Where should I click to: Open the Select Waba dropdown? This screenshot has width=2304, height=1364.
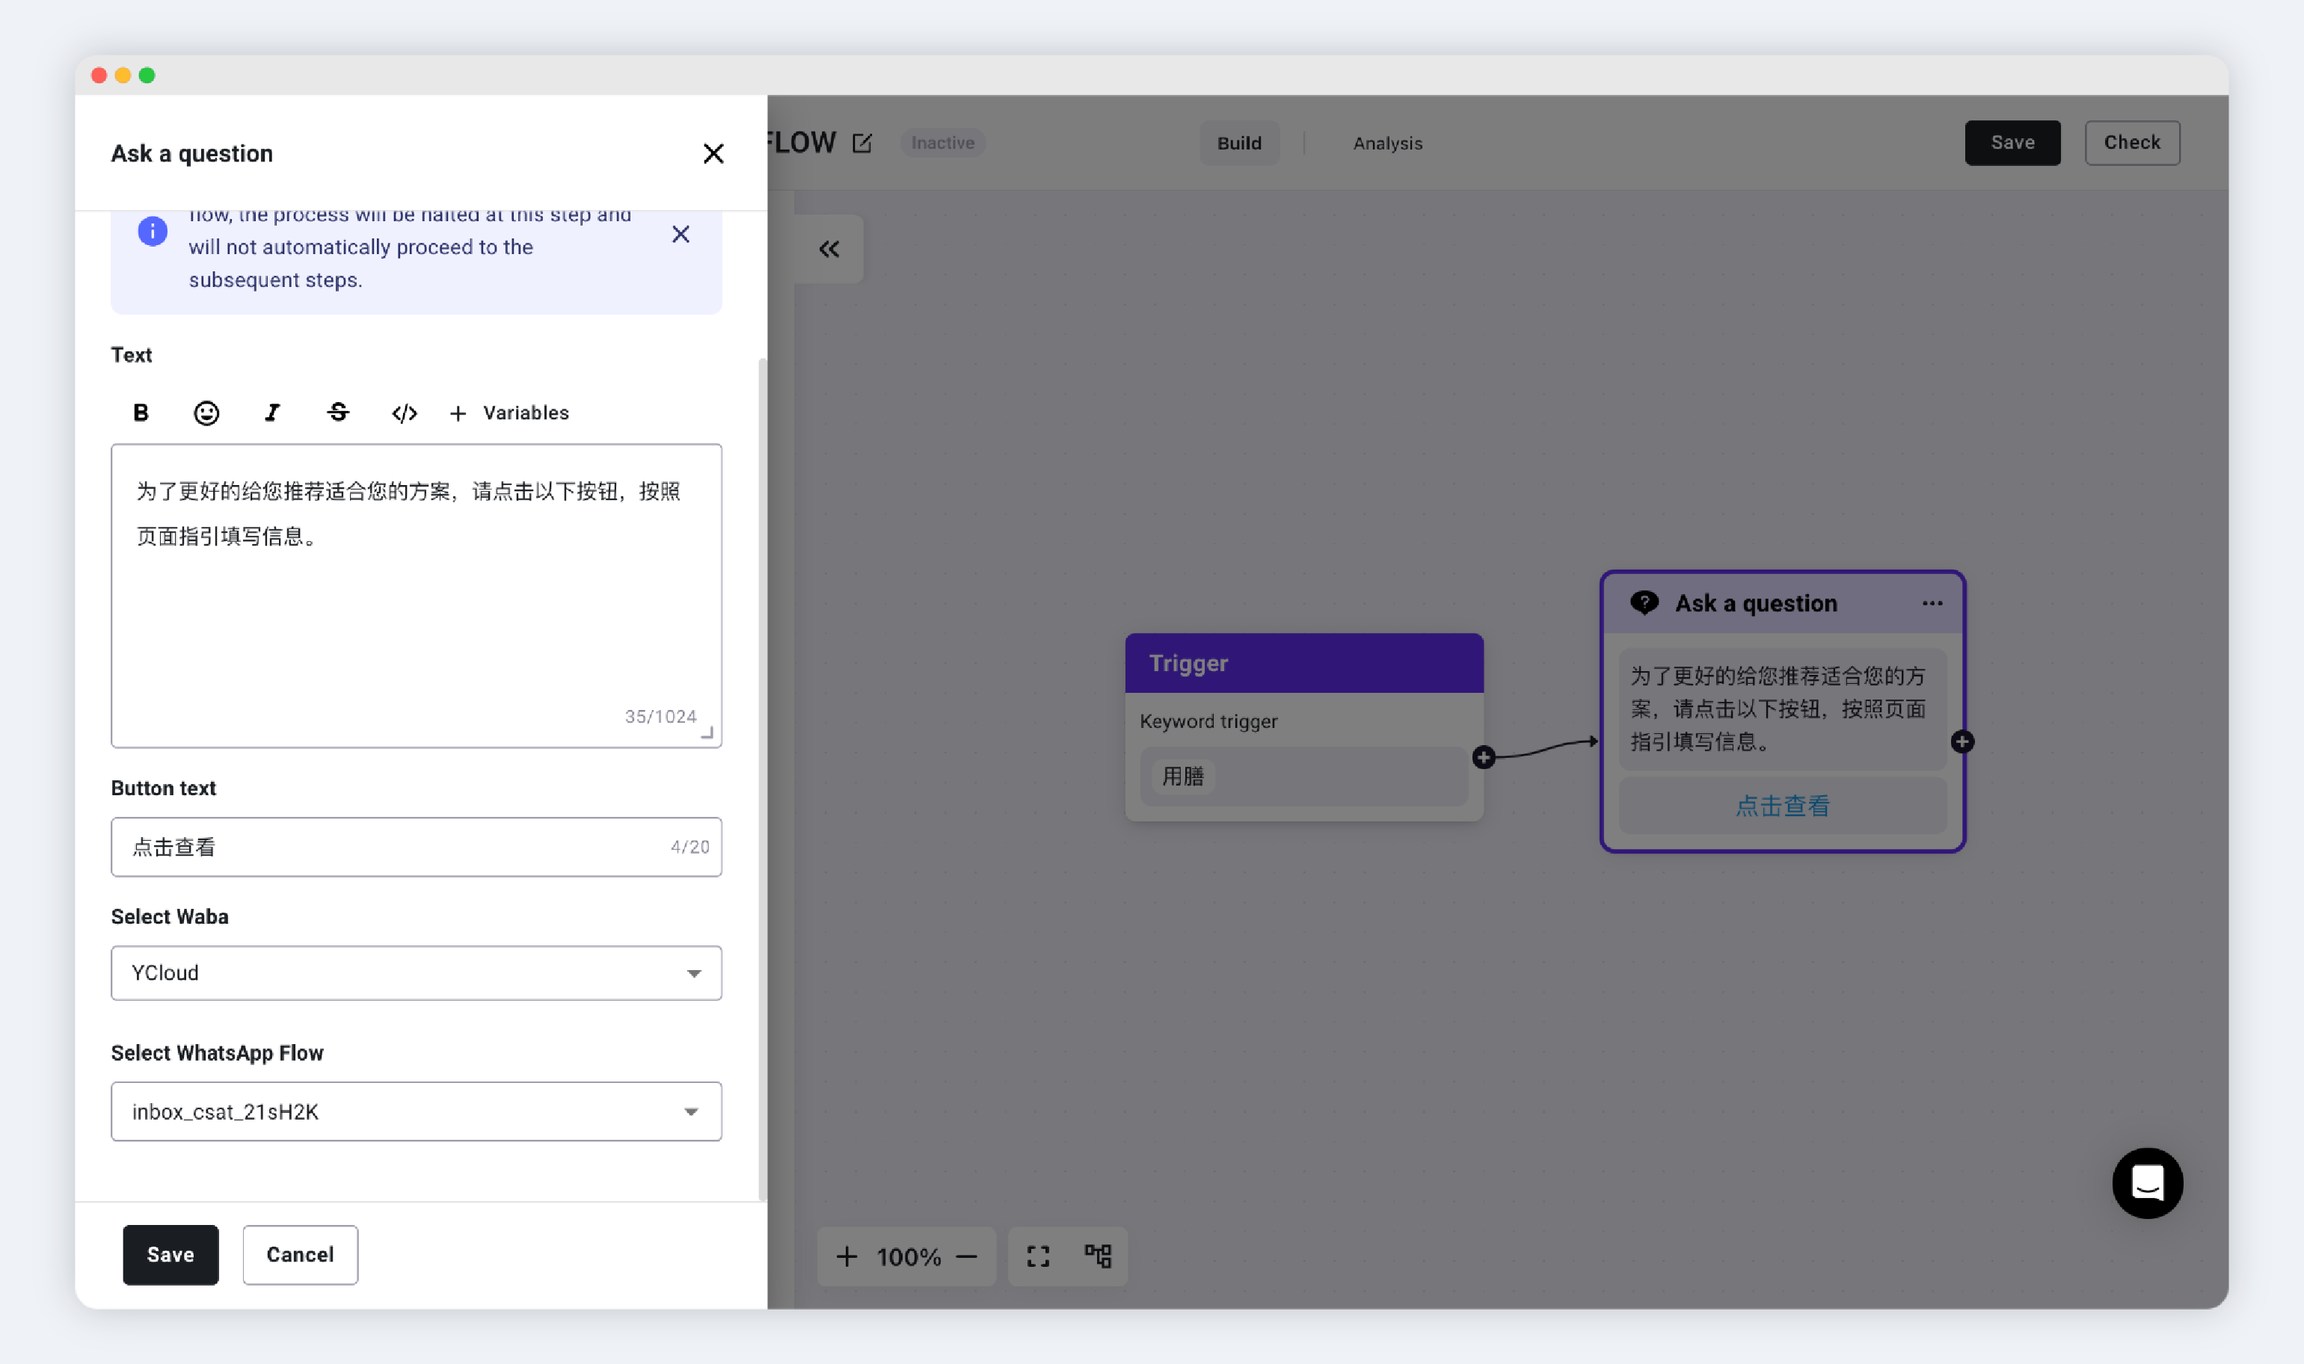pos(416,973)
